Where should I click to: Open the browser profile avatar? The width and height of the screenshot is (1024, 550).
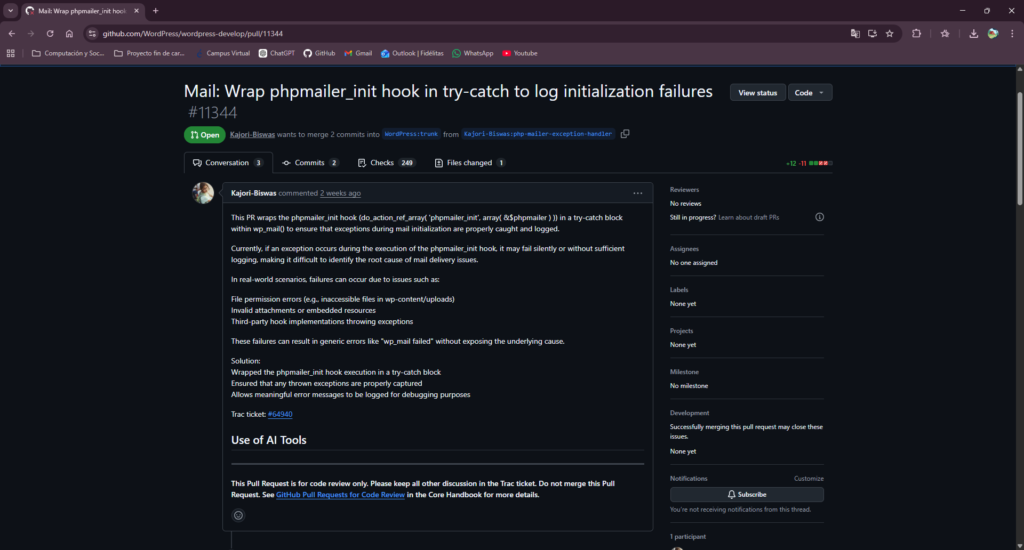tap(993, 33)
